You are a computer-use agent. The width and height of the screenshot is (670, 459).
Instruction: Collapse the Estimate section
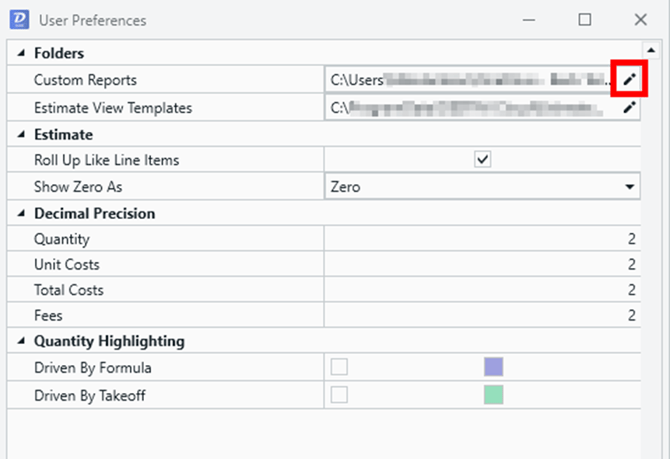coord(22,134)
